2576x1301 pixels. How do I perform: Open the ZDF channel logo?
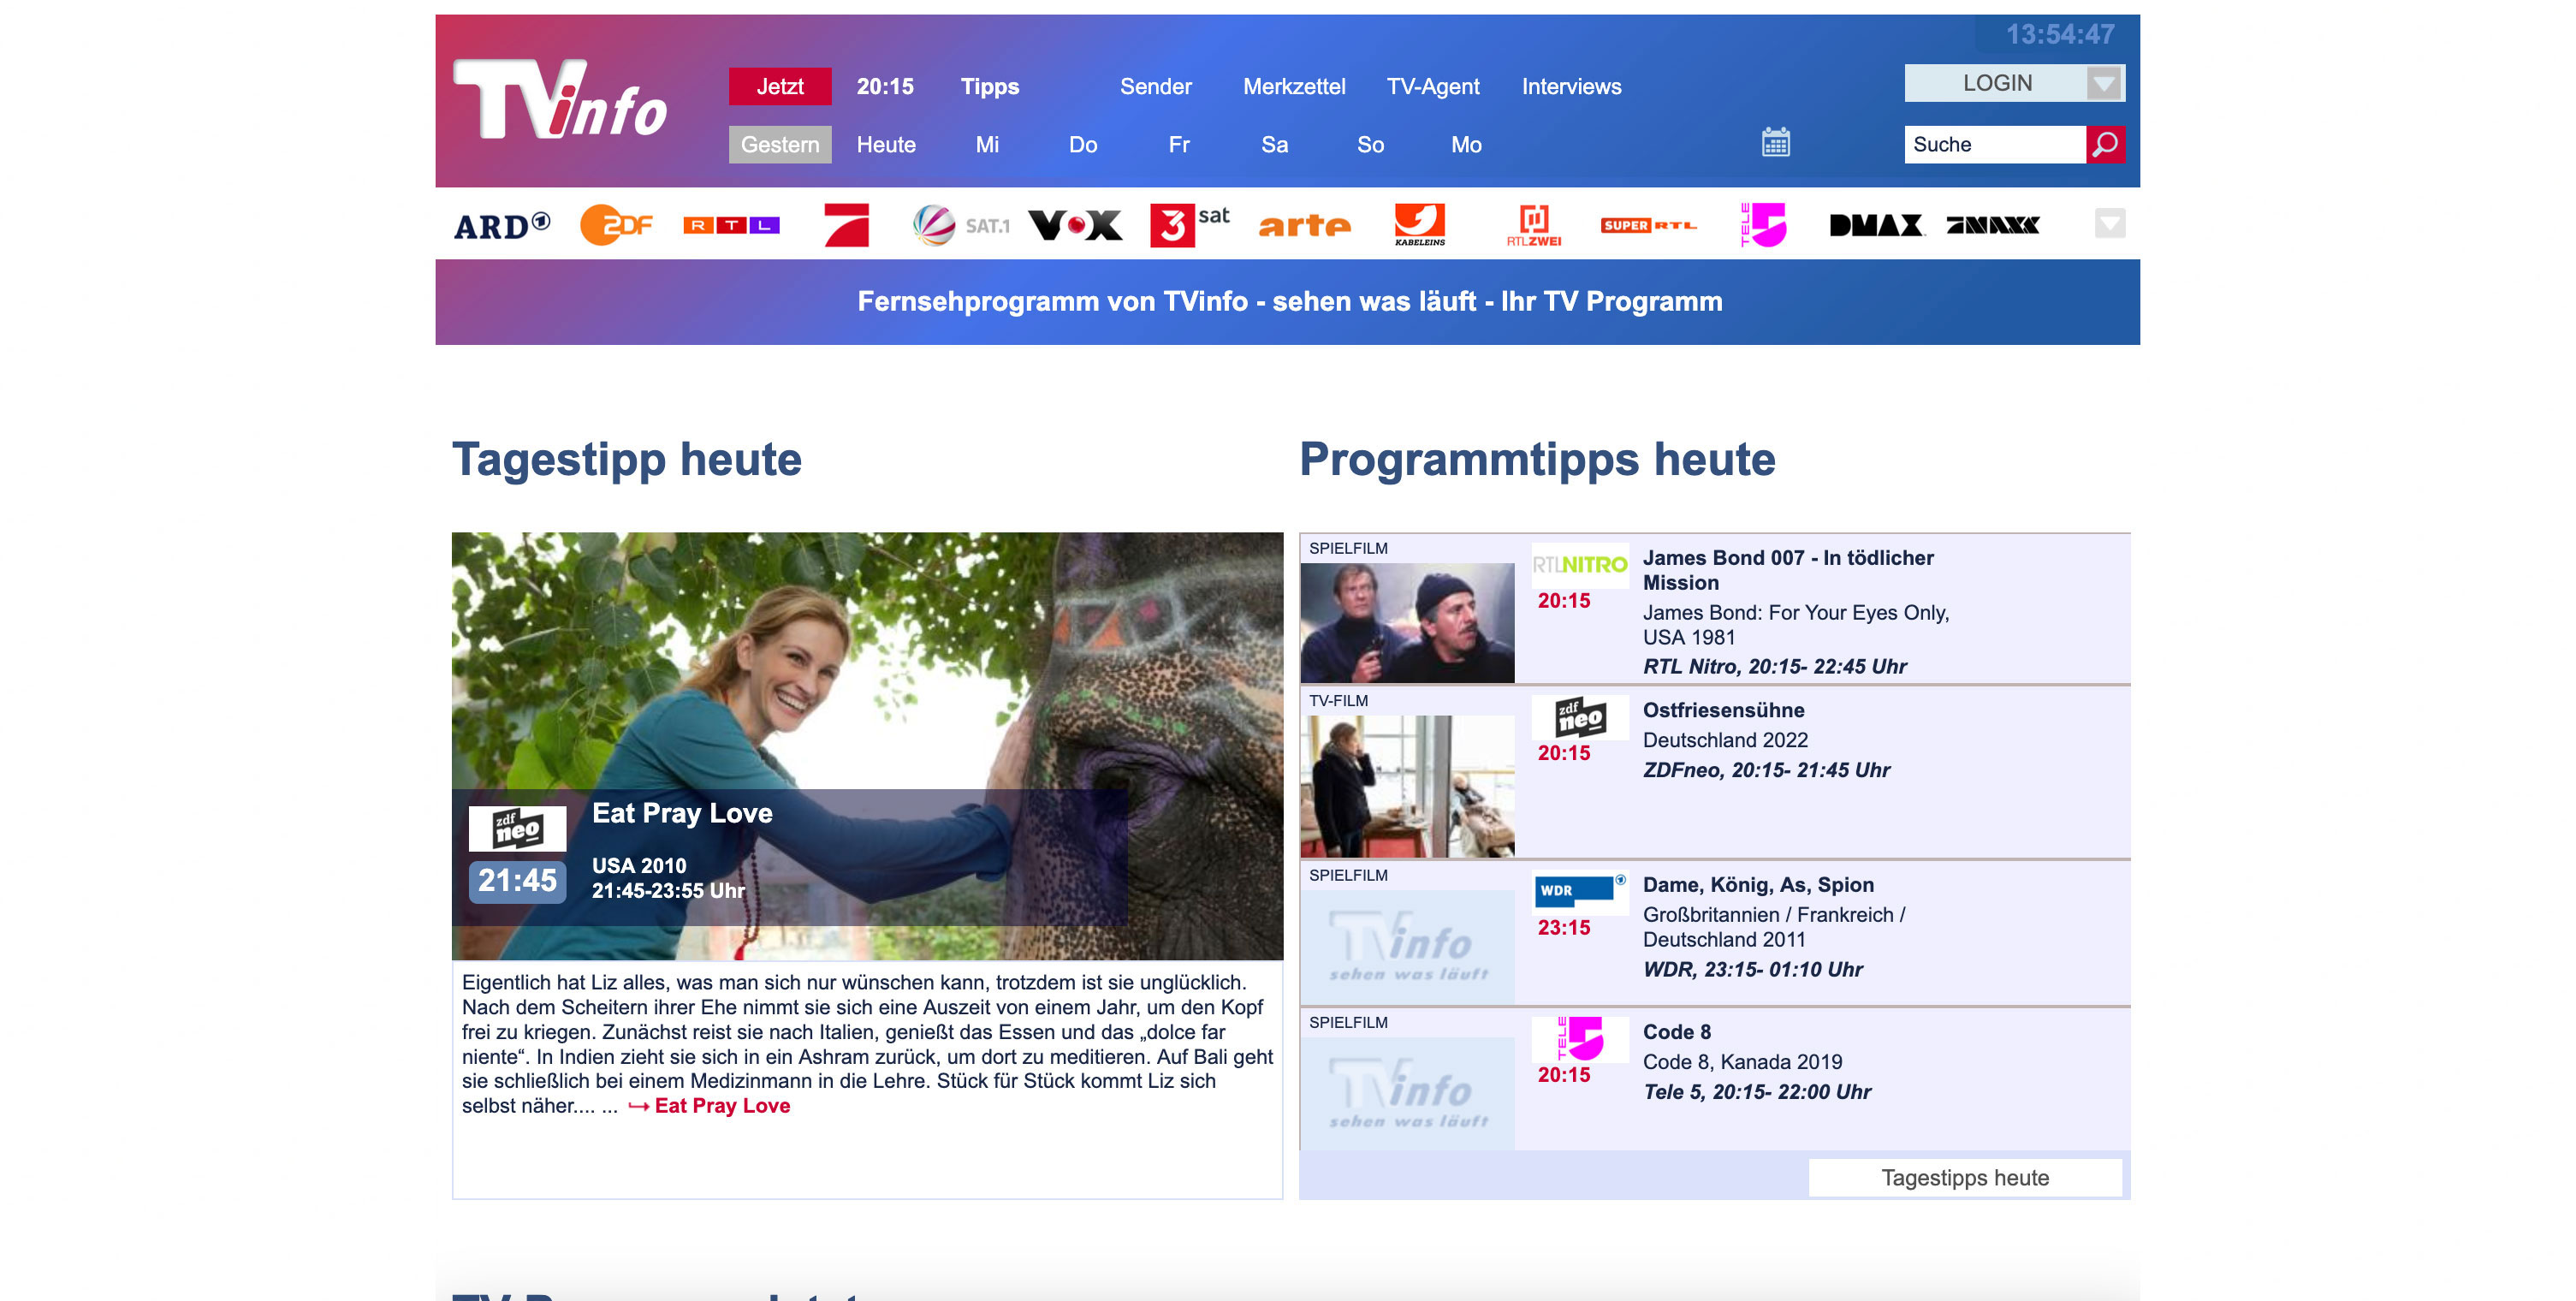(616, 224)
